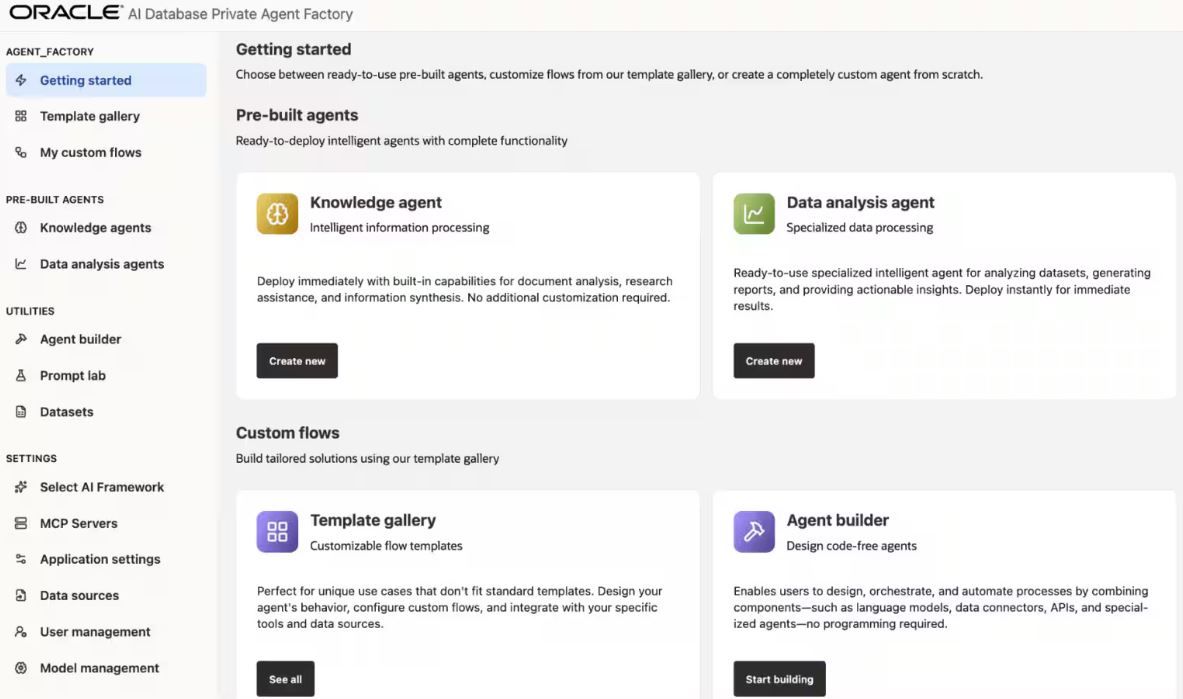
Task: Open Template gallery in the sidebar
Action: click(x=106, y=116)
